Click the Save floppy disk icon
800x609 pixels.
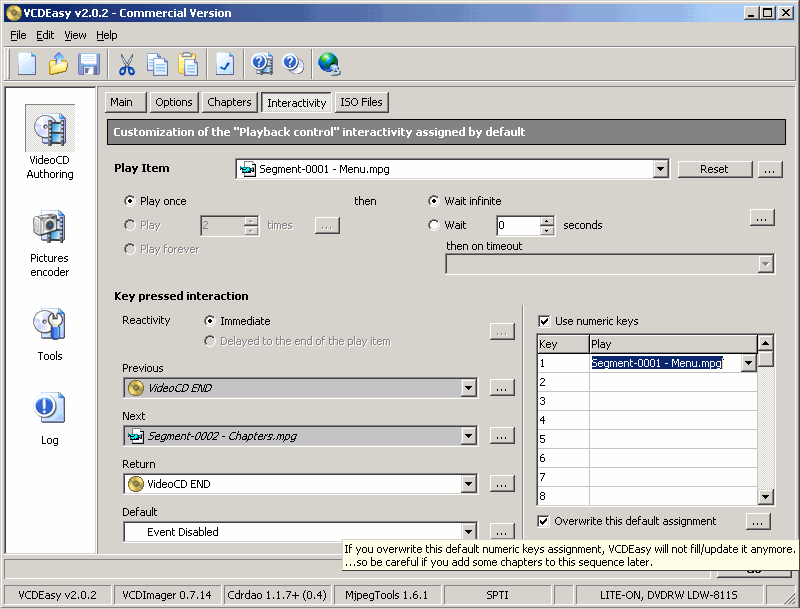88,64
